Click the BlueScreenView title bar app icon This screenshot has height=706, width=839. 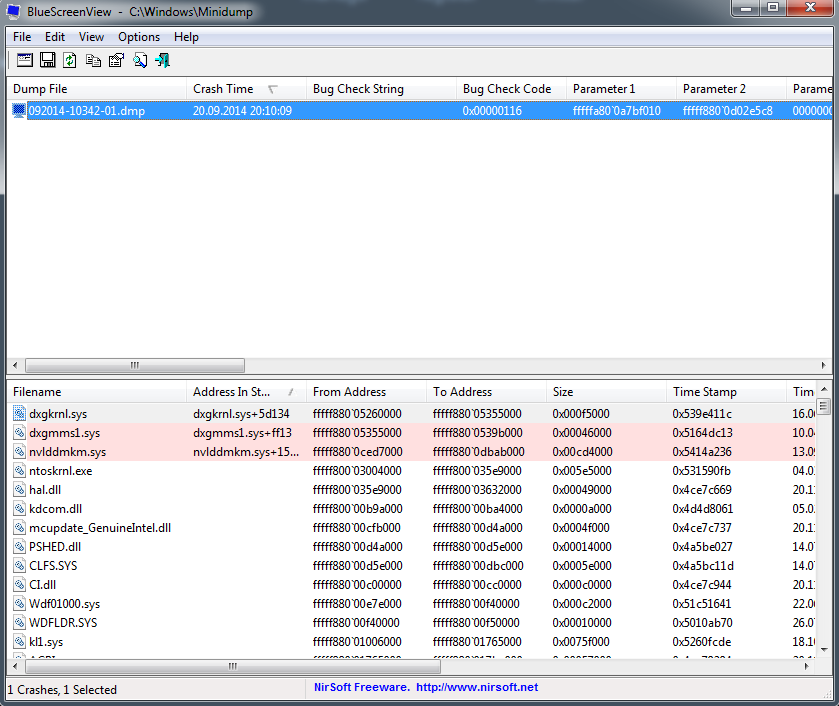13,11
